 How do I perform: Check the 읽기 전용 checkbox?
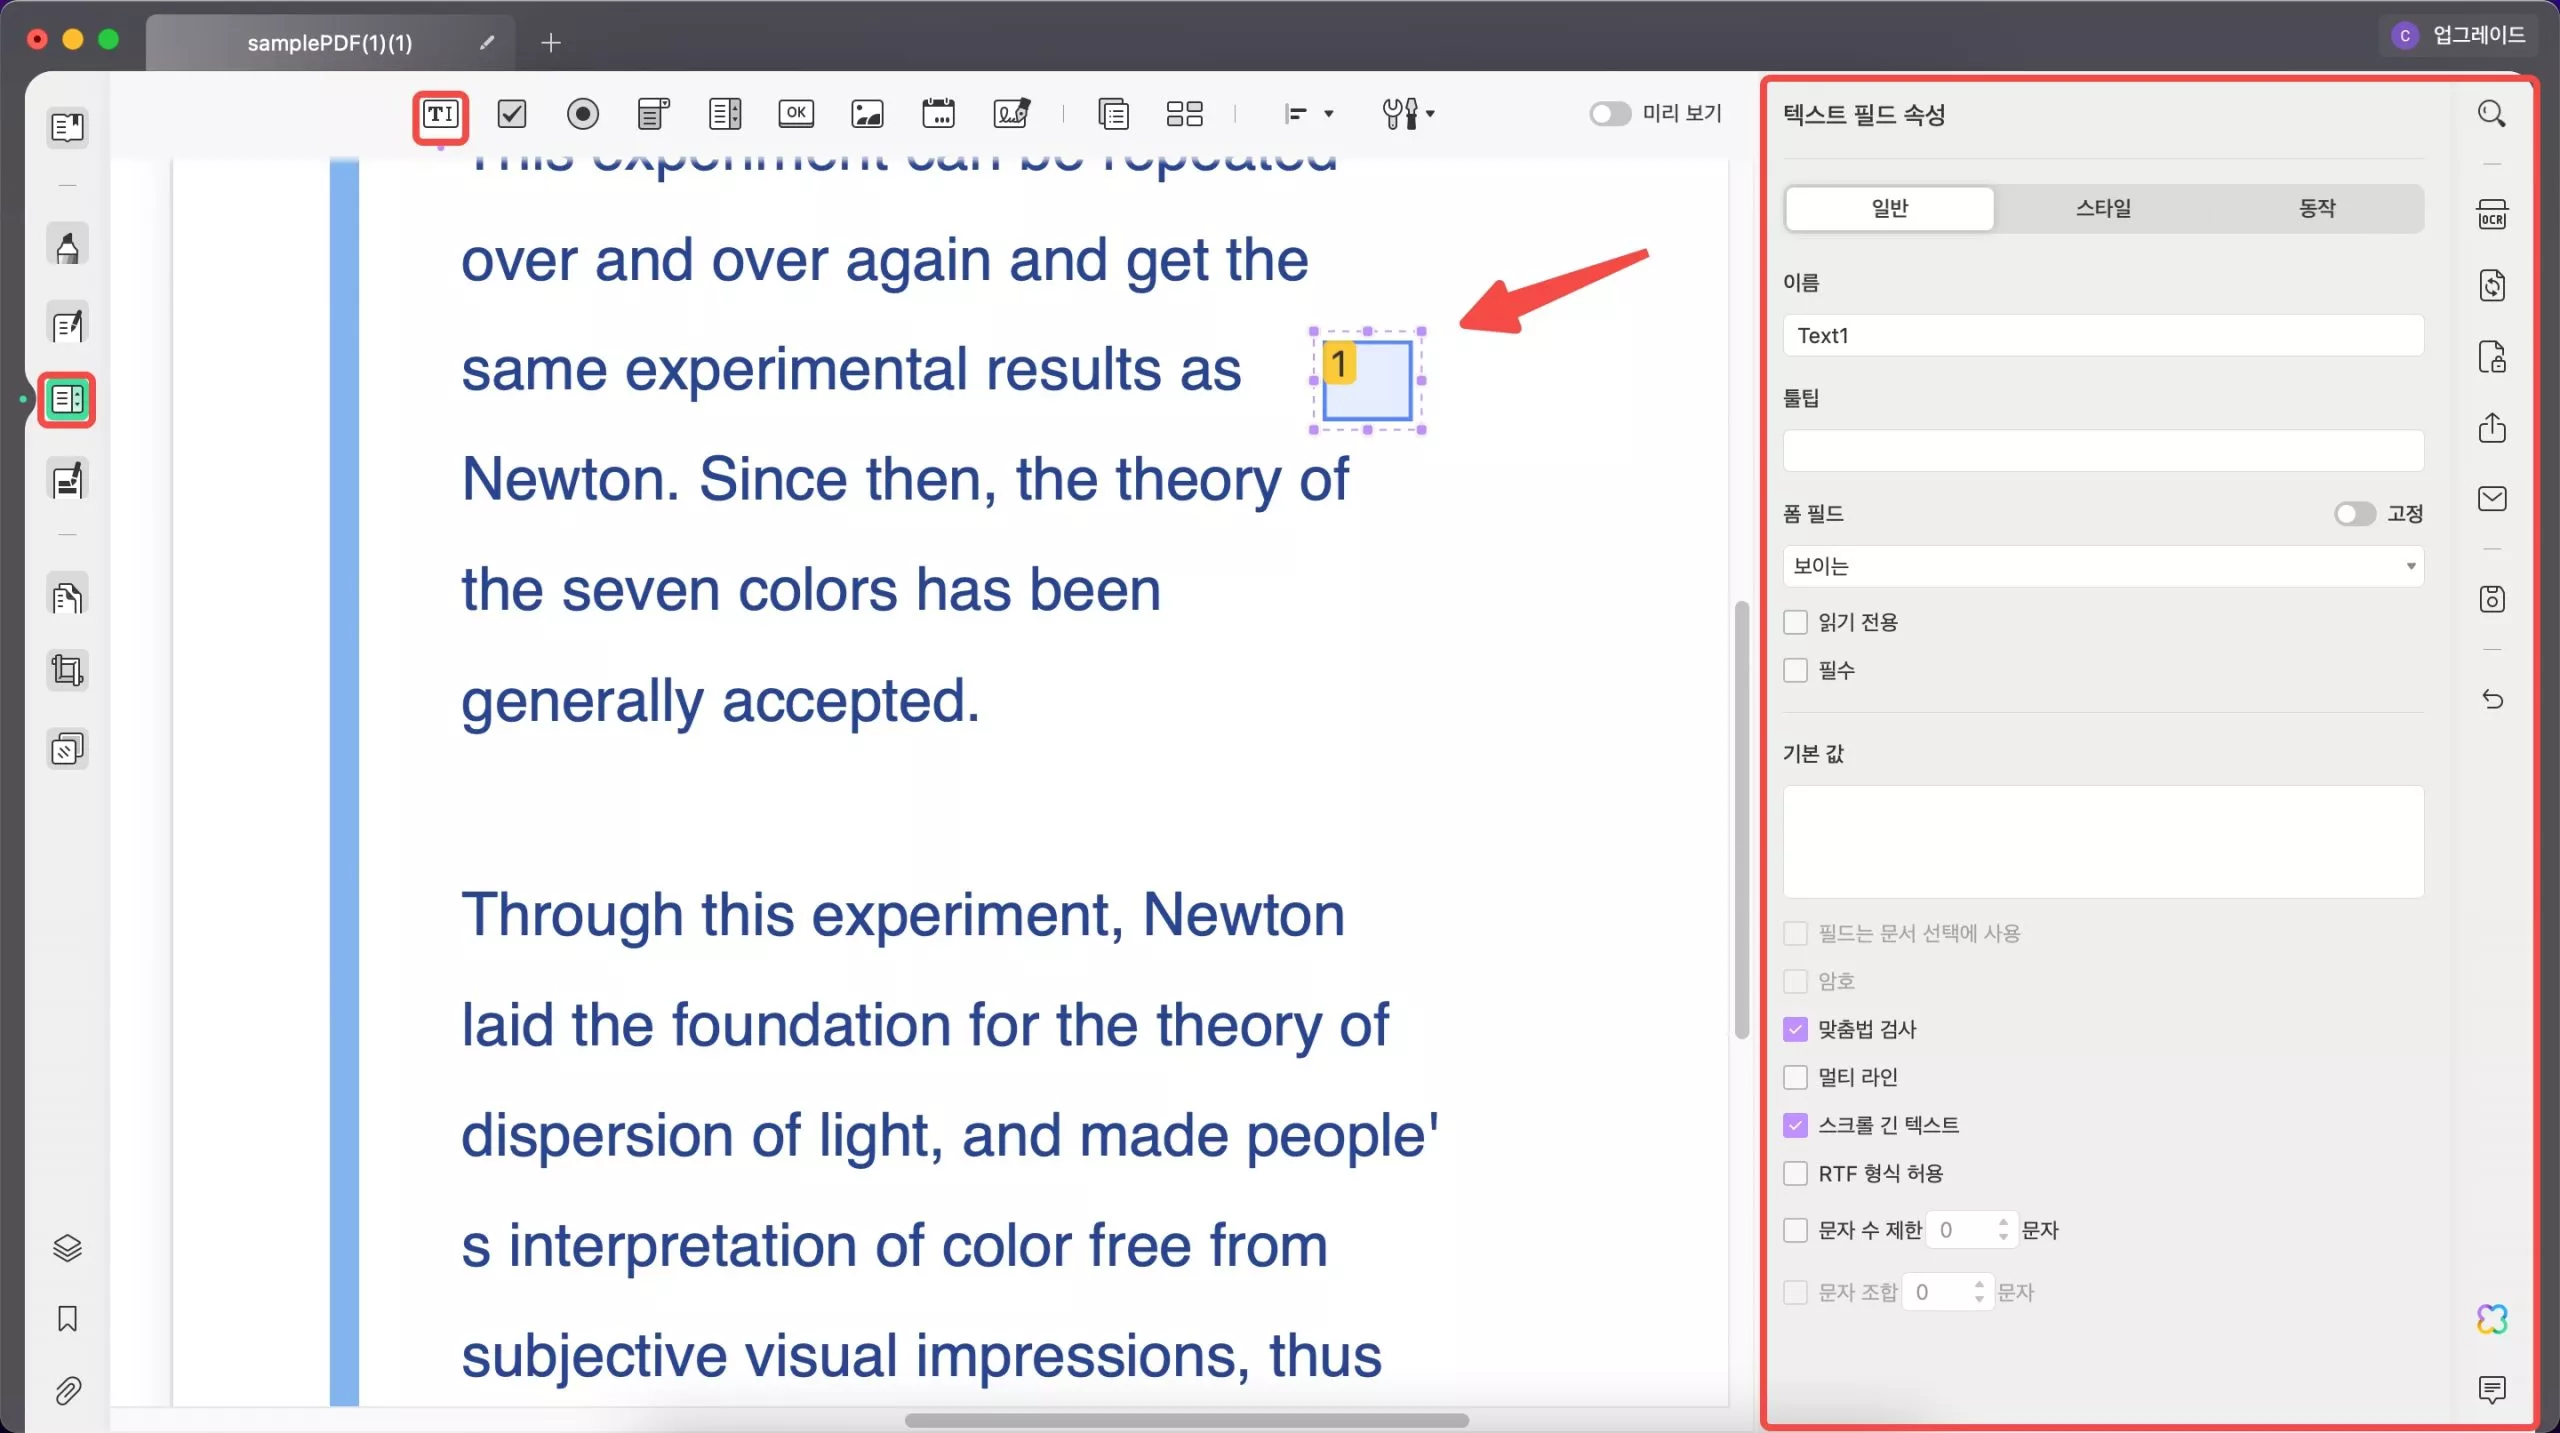coord(1796,622)
